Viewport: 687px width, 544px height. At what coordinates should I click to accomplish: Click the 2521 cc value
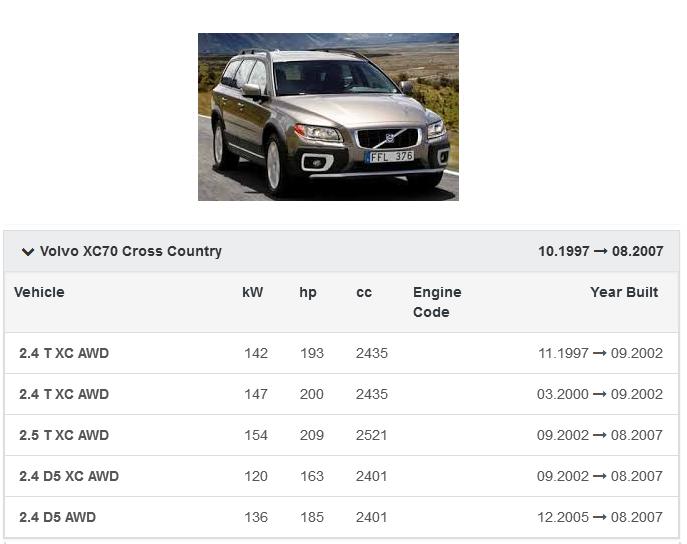(371, 435)
